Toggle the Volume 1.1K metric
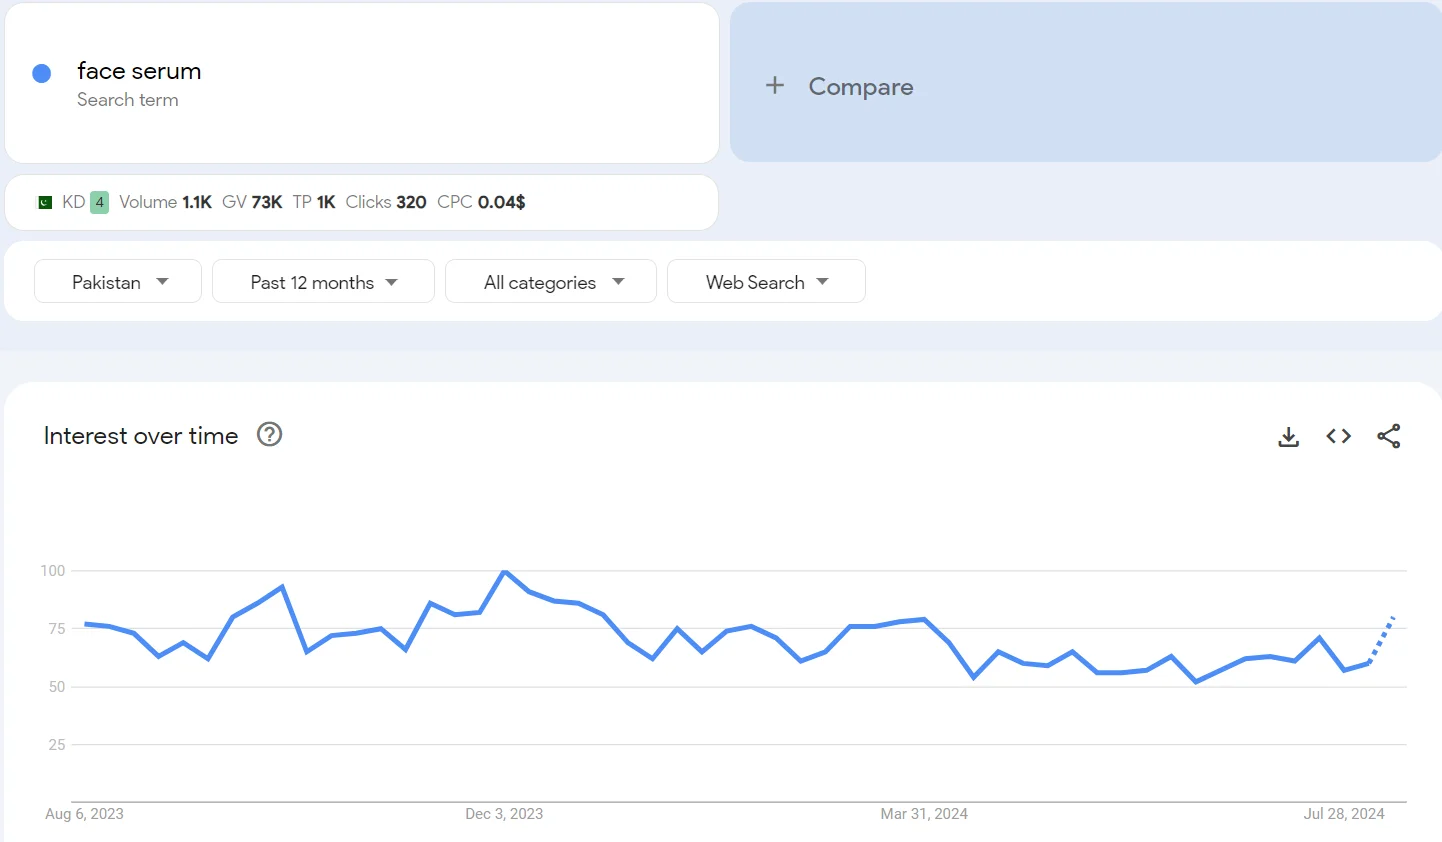The image size is (1442, 842). (x=166, y=201)
